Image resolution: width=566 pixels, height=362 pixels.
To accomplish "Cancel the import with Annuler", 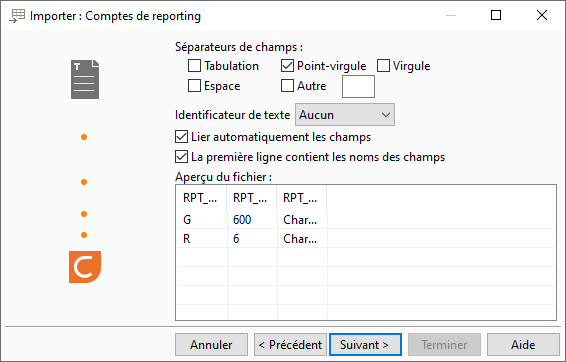I will [212, 345].
